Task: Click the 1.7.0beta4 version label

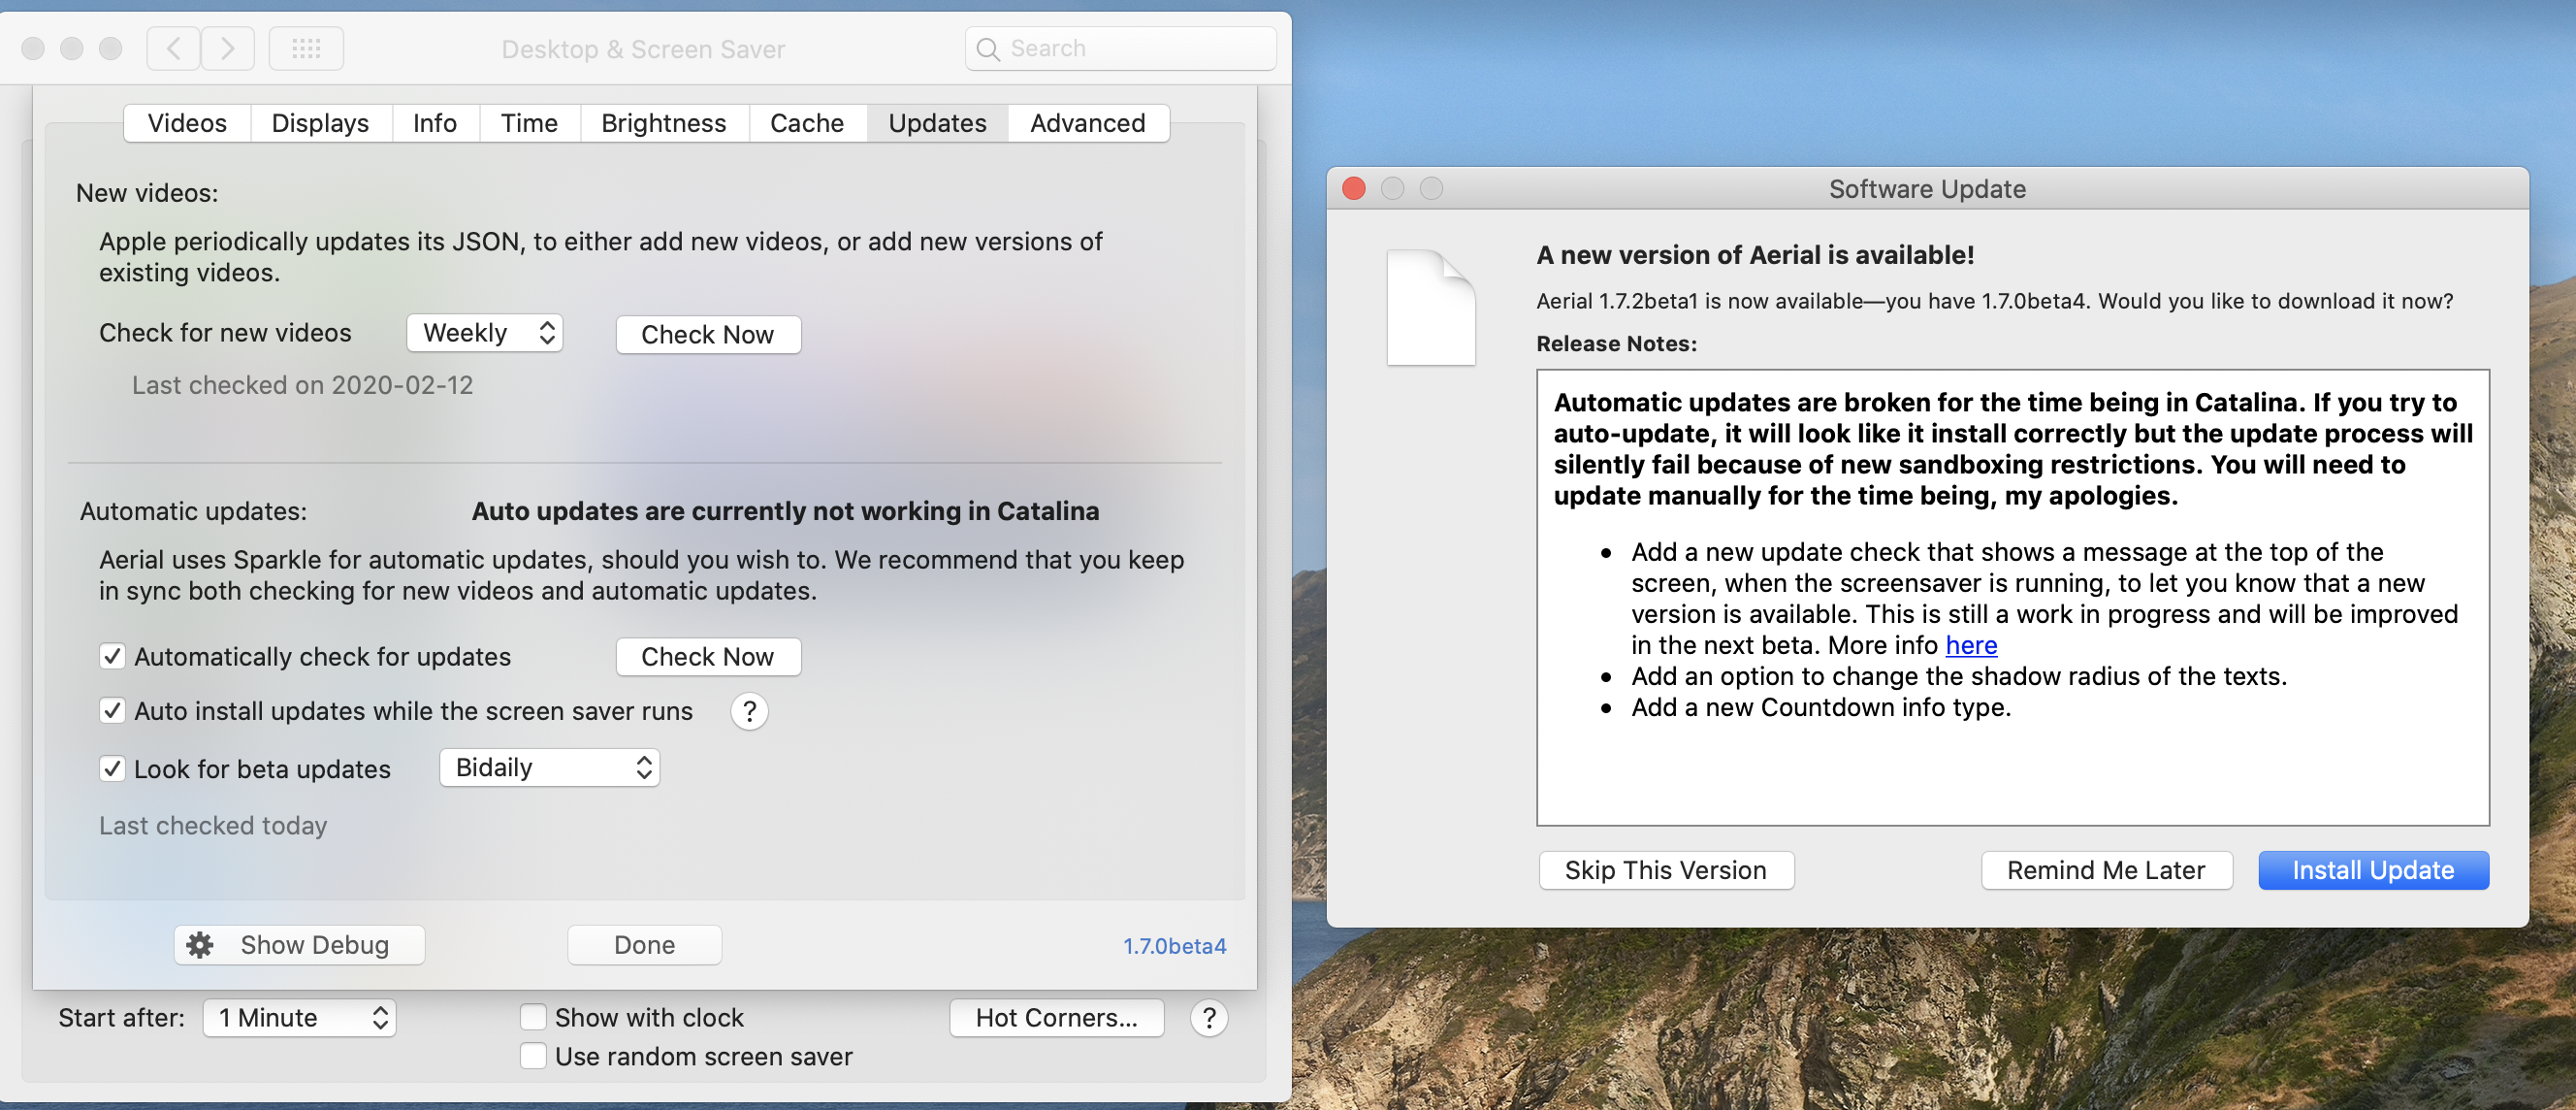Action: coord(1174,945)
